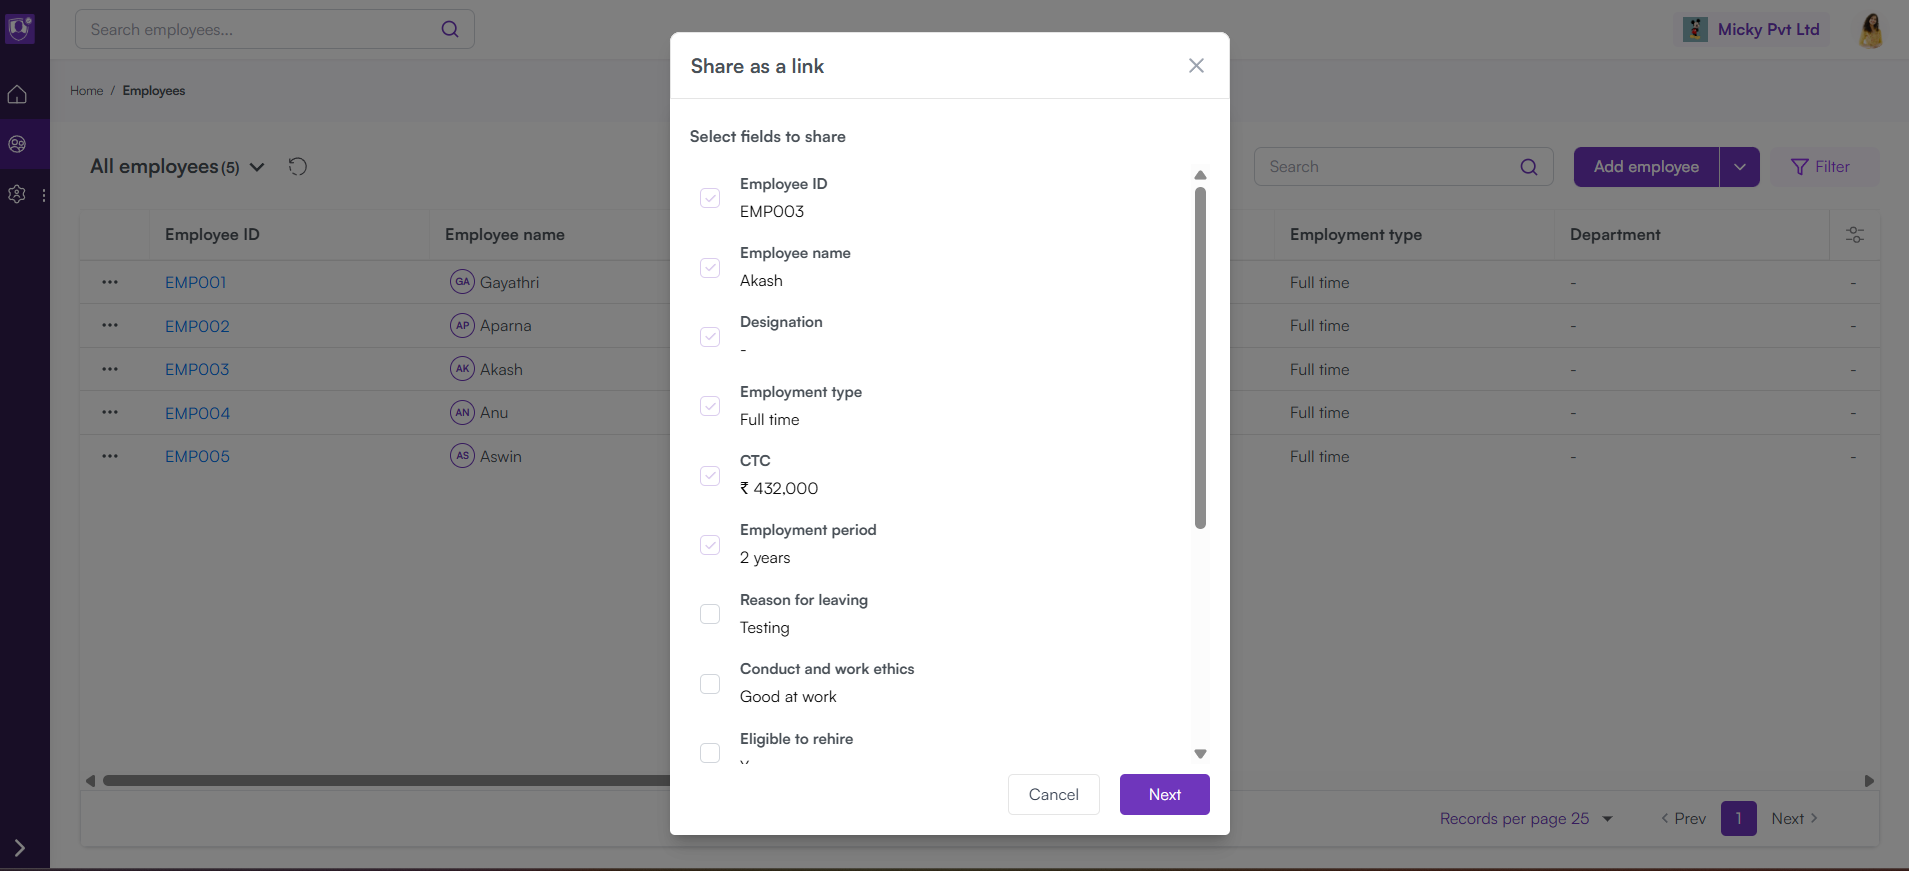Close the Share as a link dialog

pos(1196,66)
